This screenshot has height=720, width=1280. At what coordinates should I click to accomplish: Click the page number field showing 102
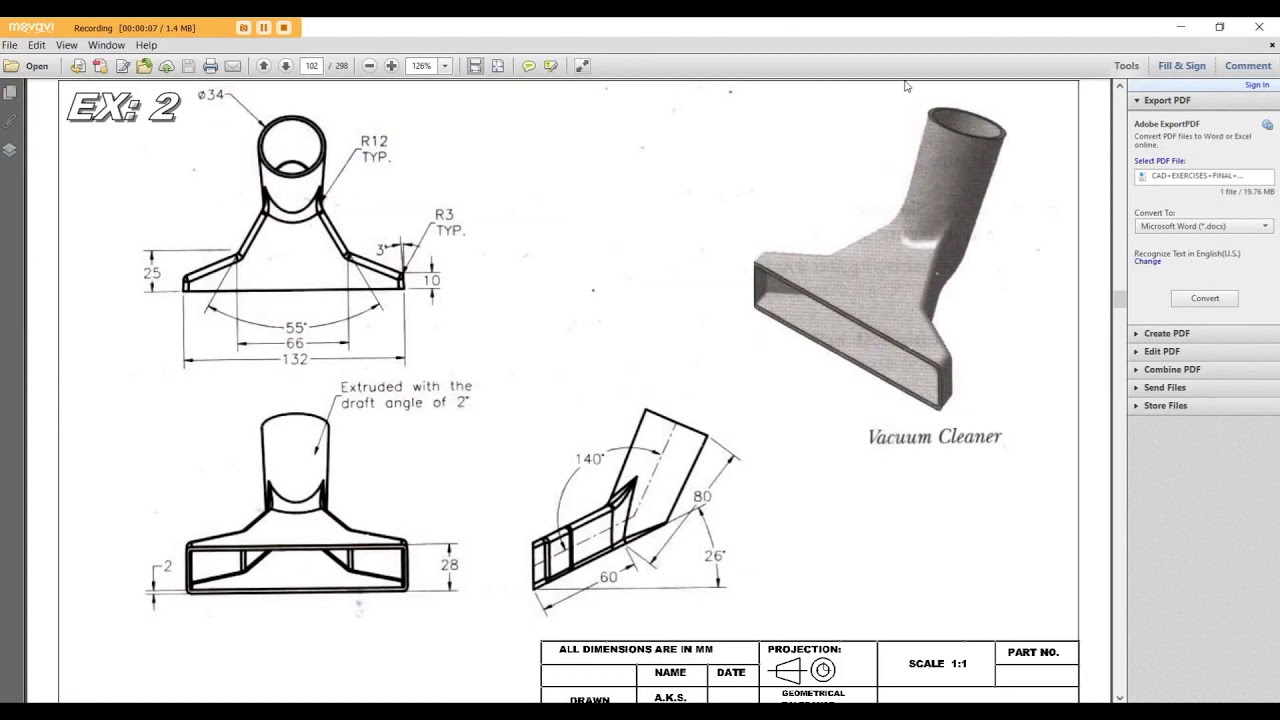point(312,66)
